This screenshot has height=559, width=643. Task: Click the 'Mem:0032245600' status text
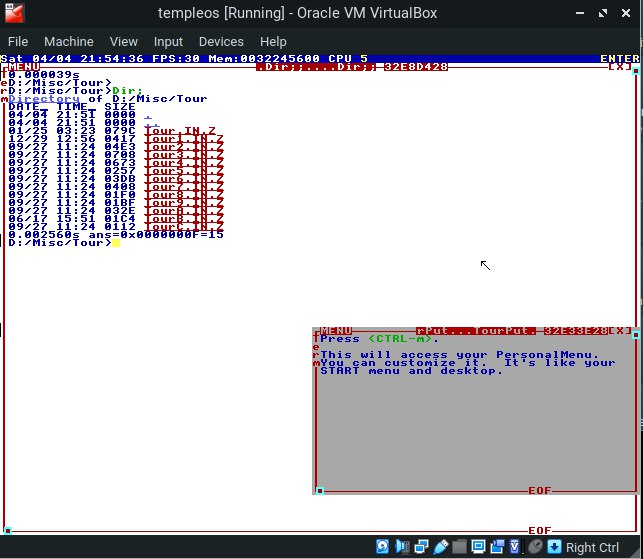pyautogui.click(x=264, y=59)
